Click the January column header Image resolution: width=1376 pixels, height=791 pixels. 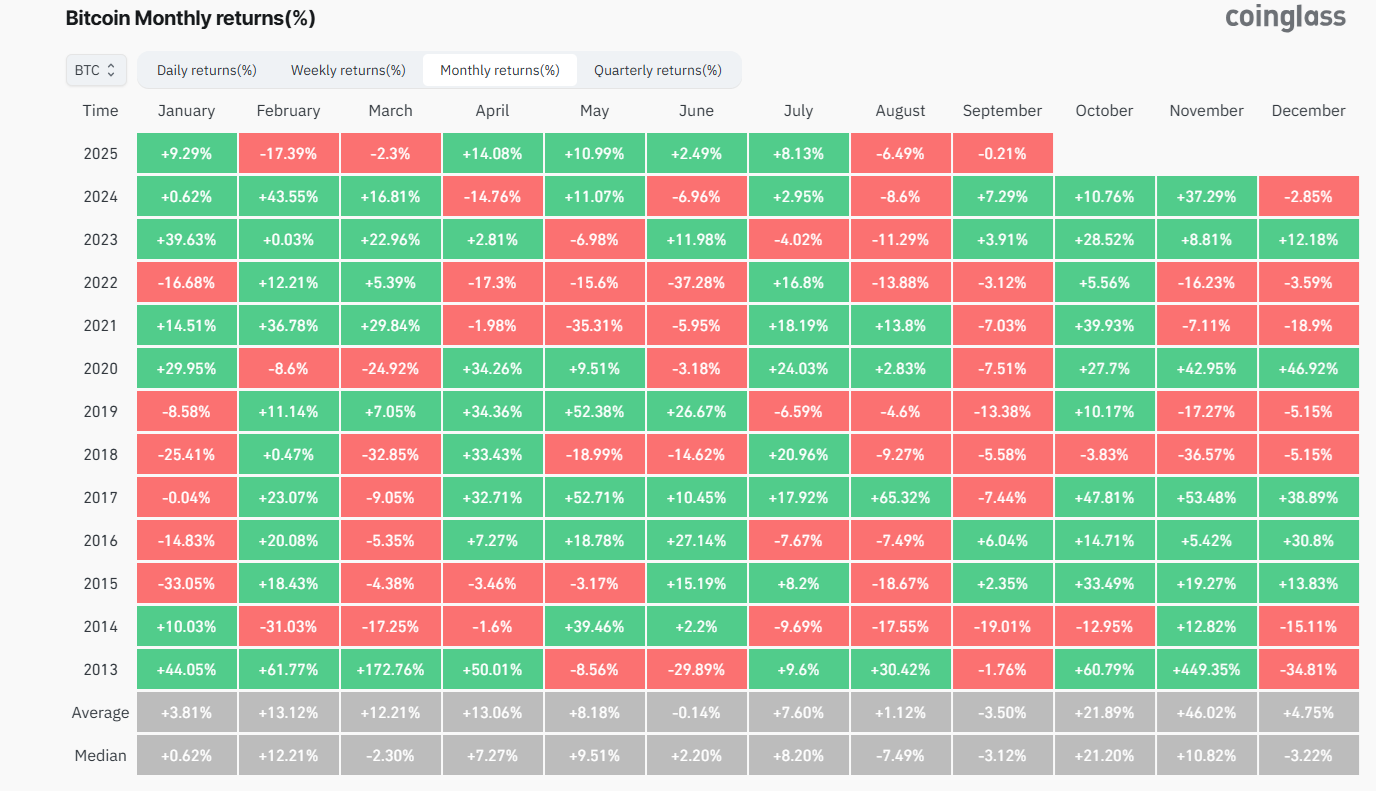click(x=186, y=110)
